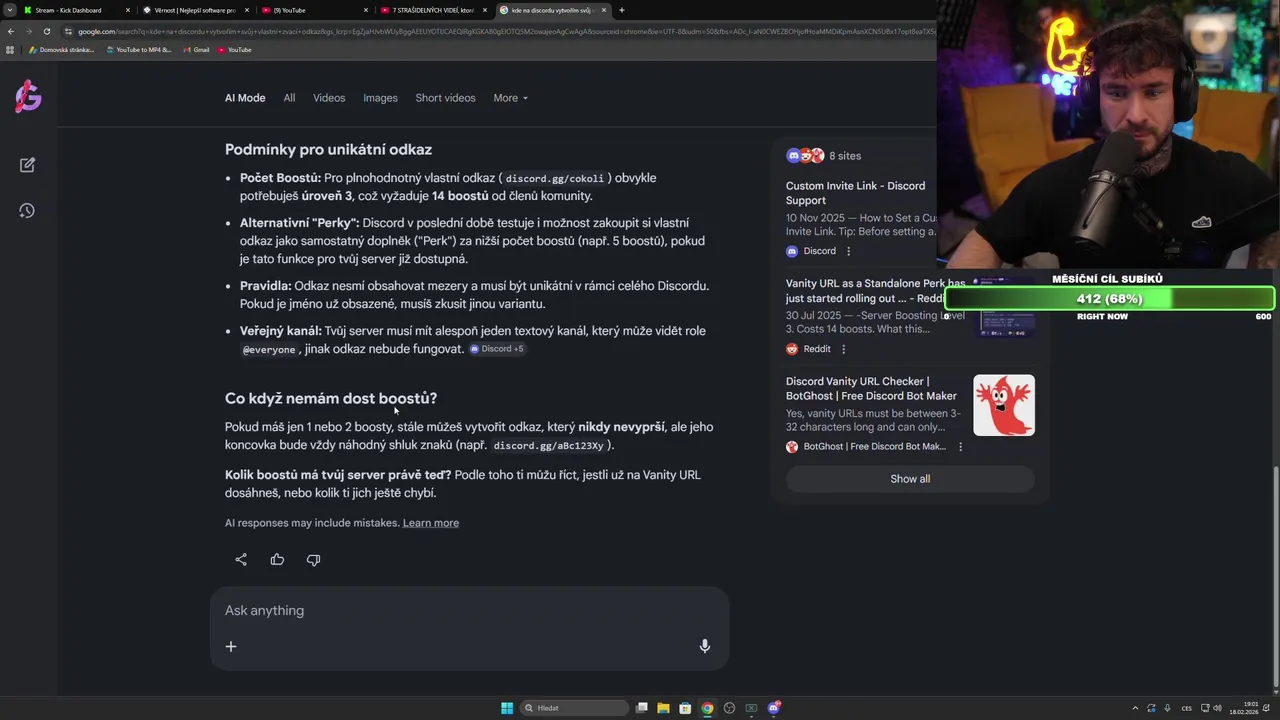Open Task View on the taskbar

pyautogui.click(x=642, y=708)
